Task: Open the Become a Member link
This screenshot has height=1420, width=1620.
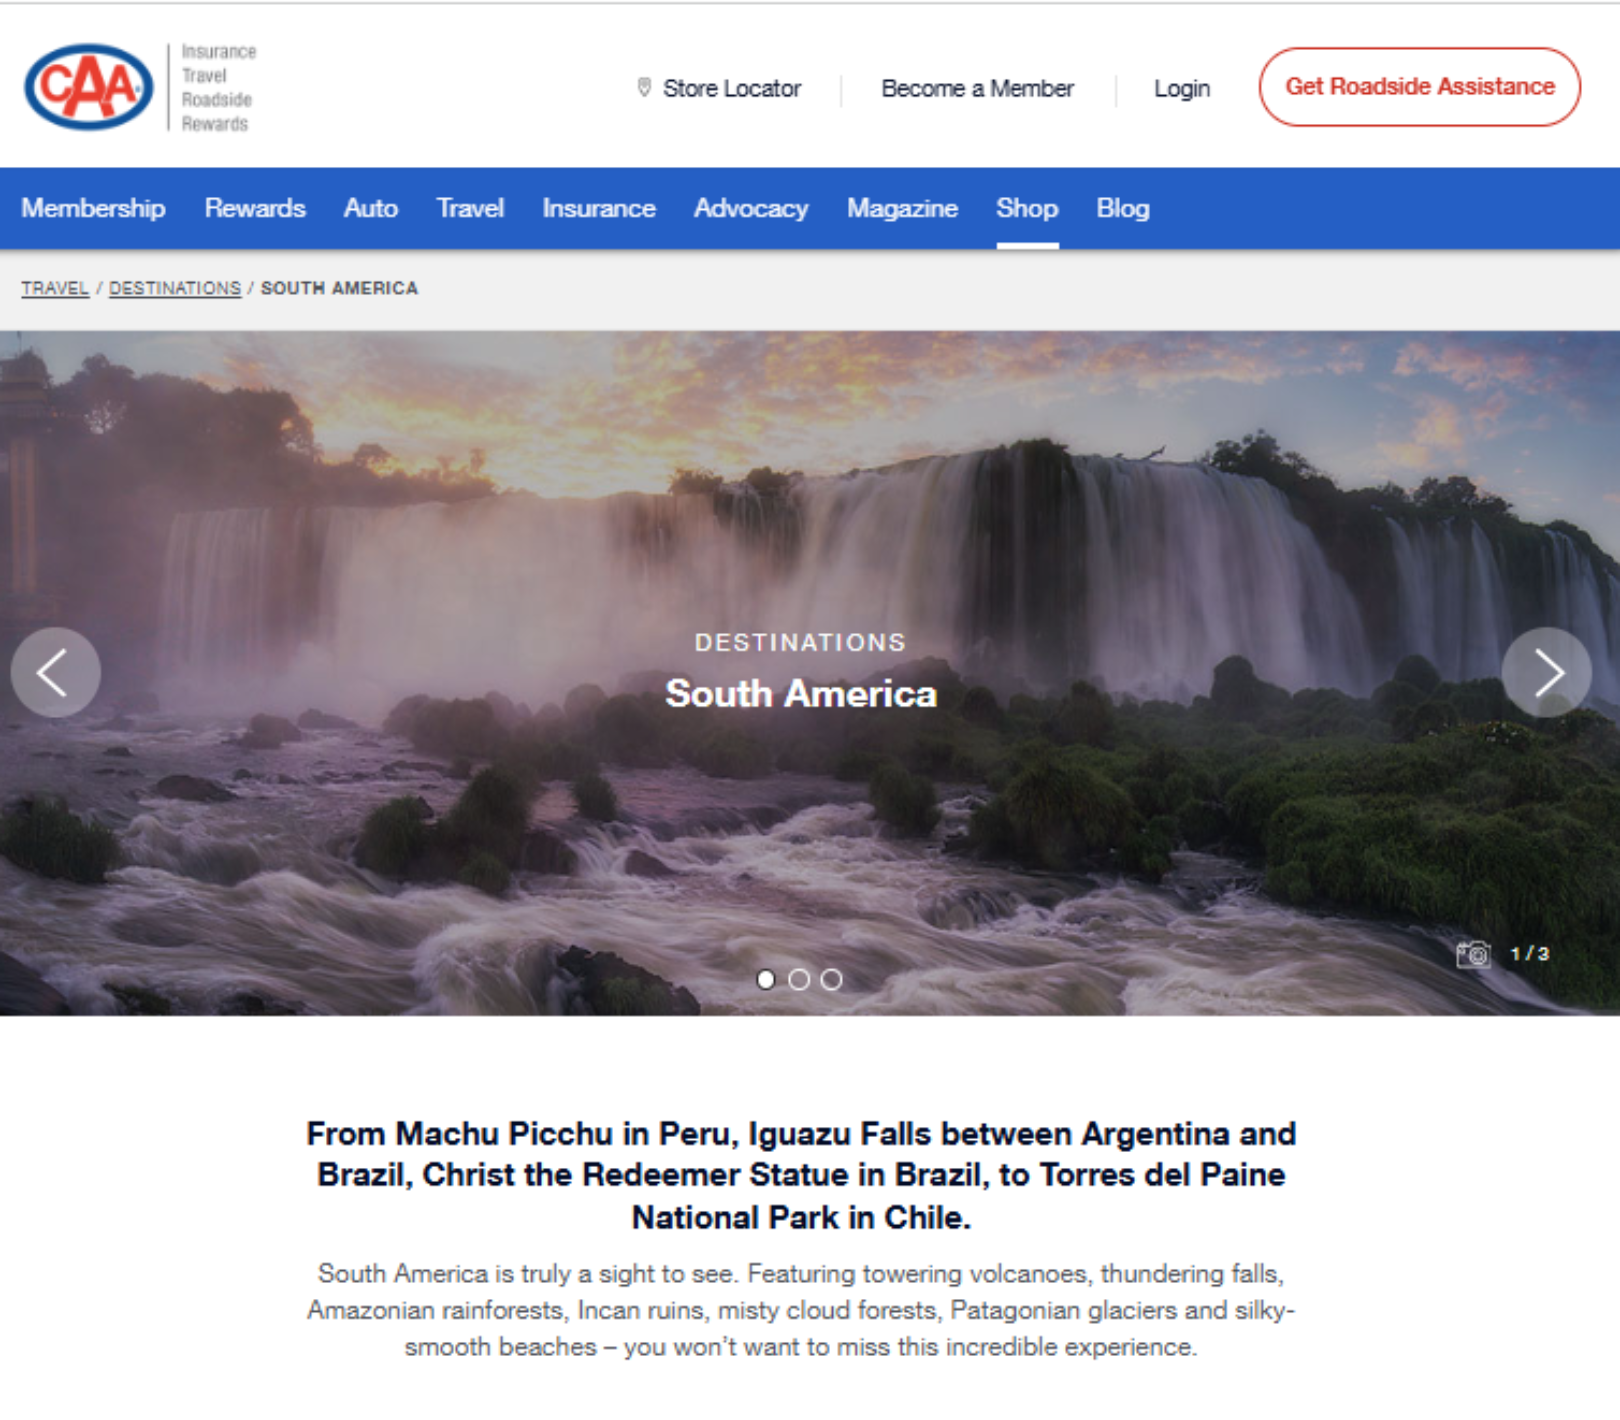Action: (977, 88)
